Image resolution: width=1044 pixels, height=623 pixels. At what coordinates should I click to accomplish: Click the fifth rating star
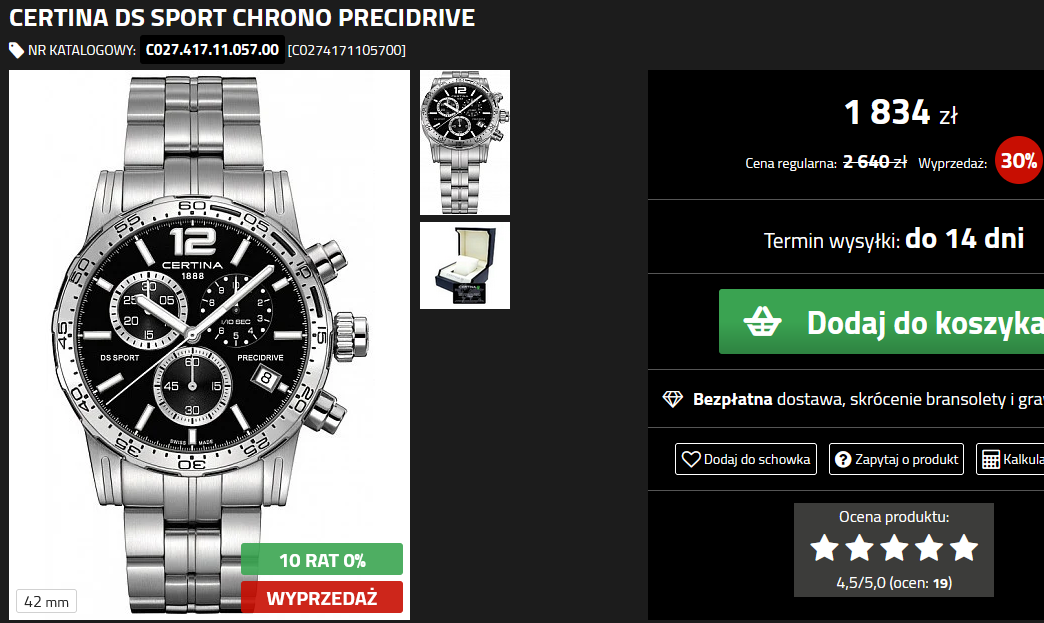tap(963, 548)
